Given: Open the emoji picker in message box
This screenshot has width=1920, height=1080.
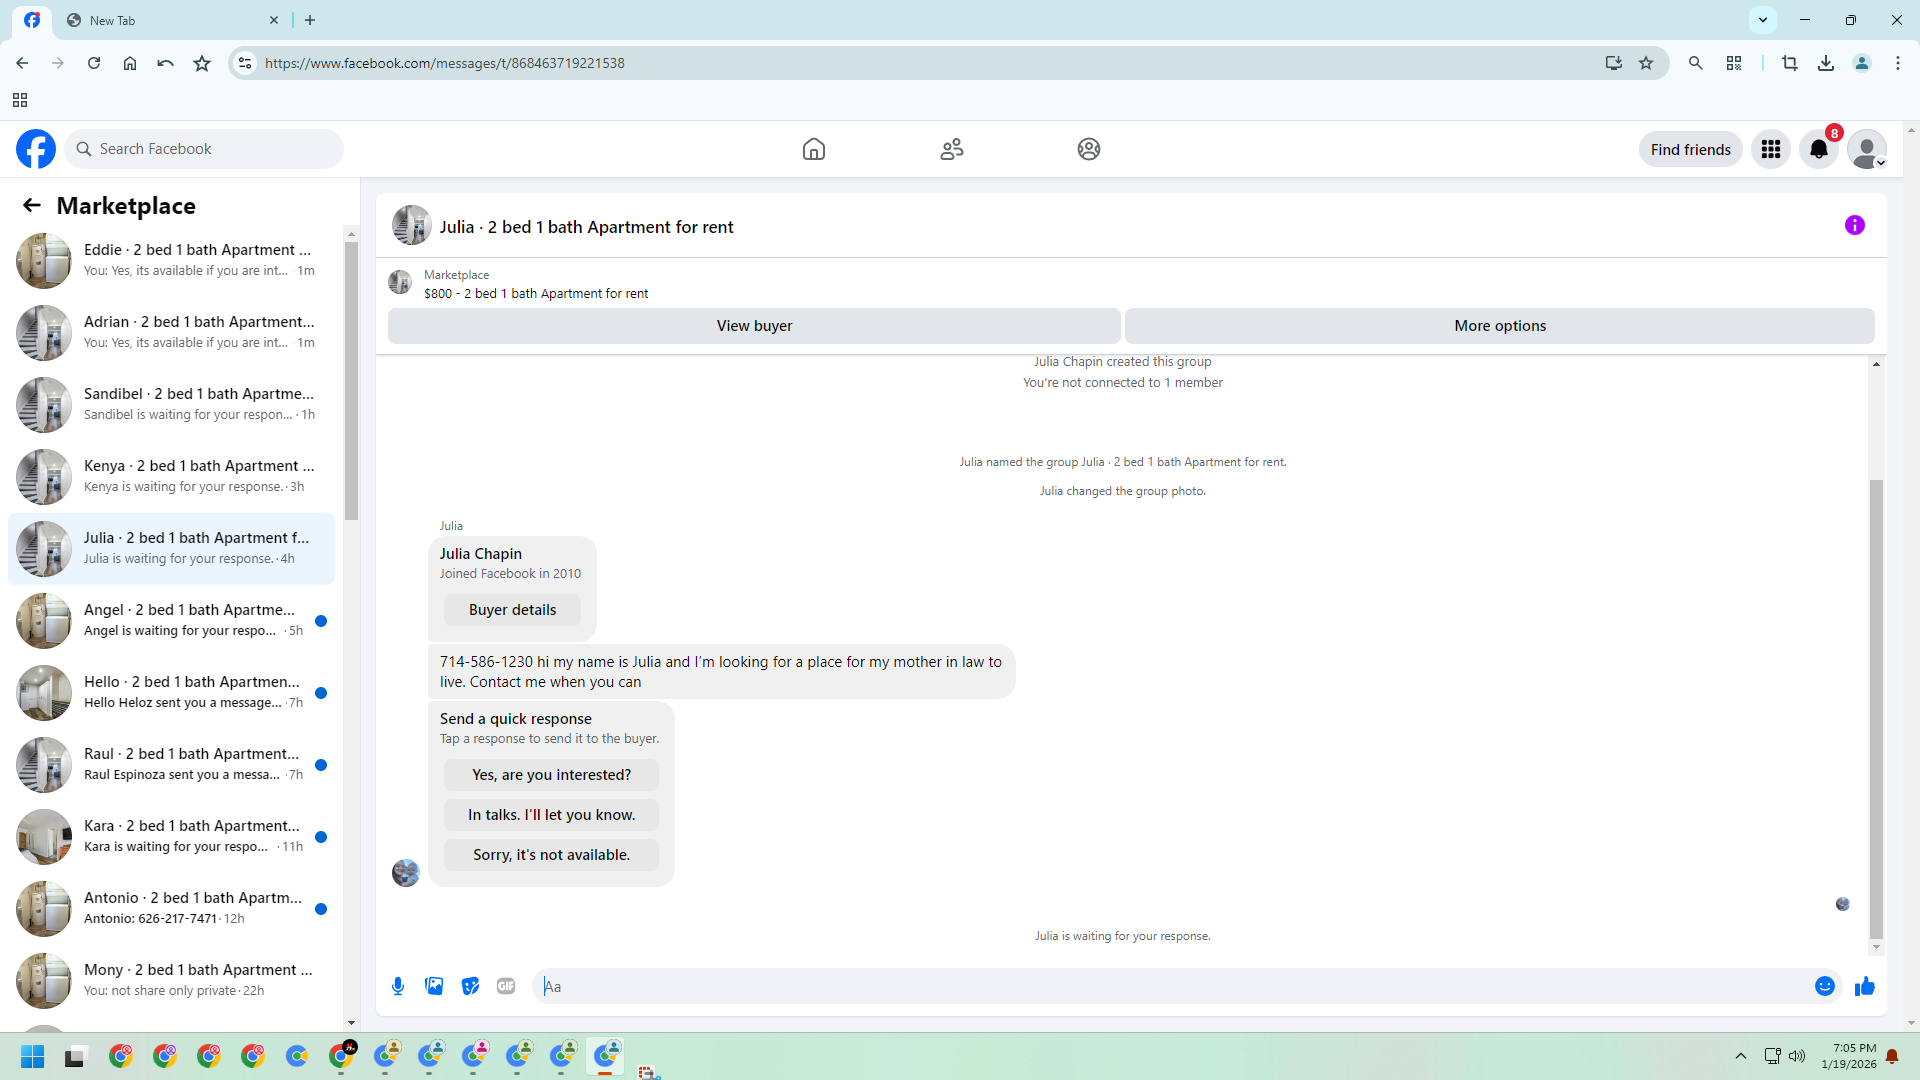Looking at the screenshot, I should point(1825,986).
